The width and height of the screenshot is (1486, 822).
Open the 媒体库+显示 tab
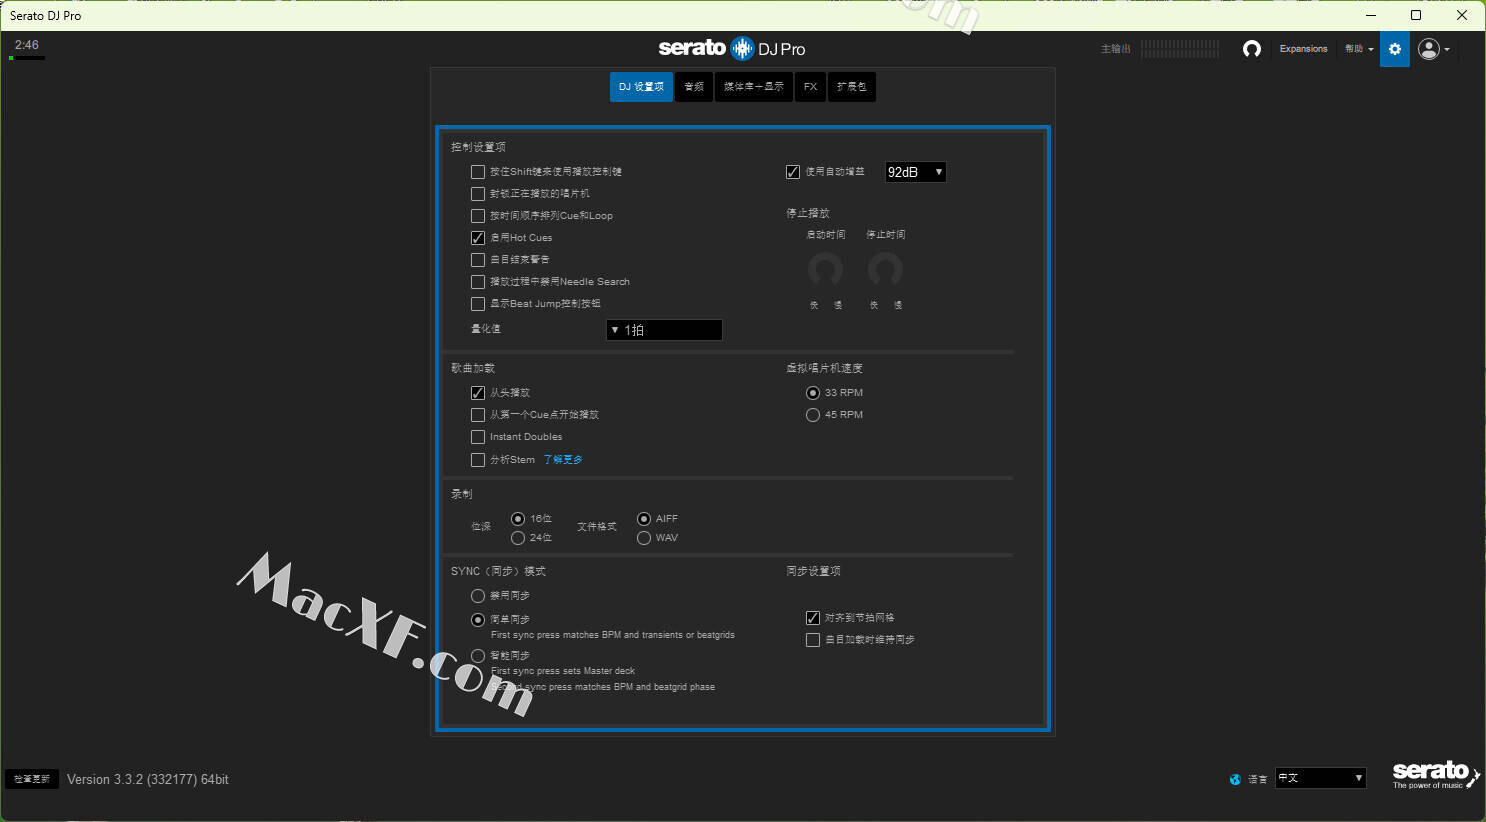point(754,87)
